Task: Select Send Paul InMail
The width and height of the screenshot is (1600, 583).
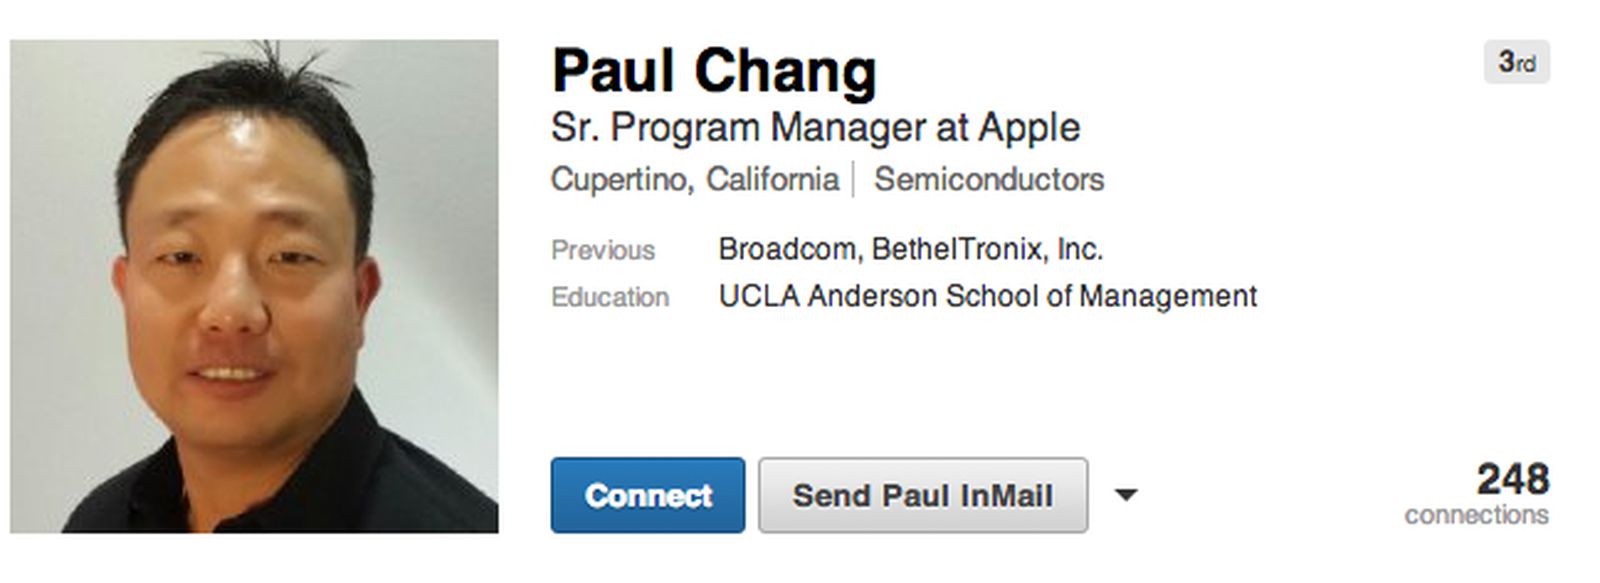Action: [x=922, y=495]
